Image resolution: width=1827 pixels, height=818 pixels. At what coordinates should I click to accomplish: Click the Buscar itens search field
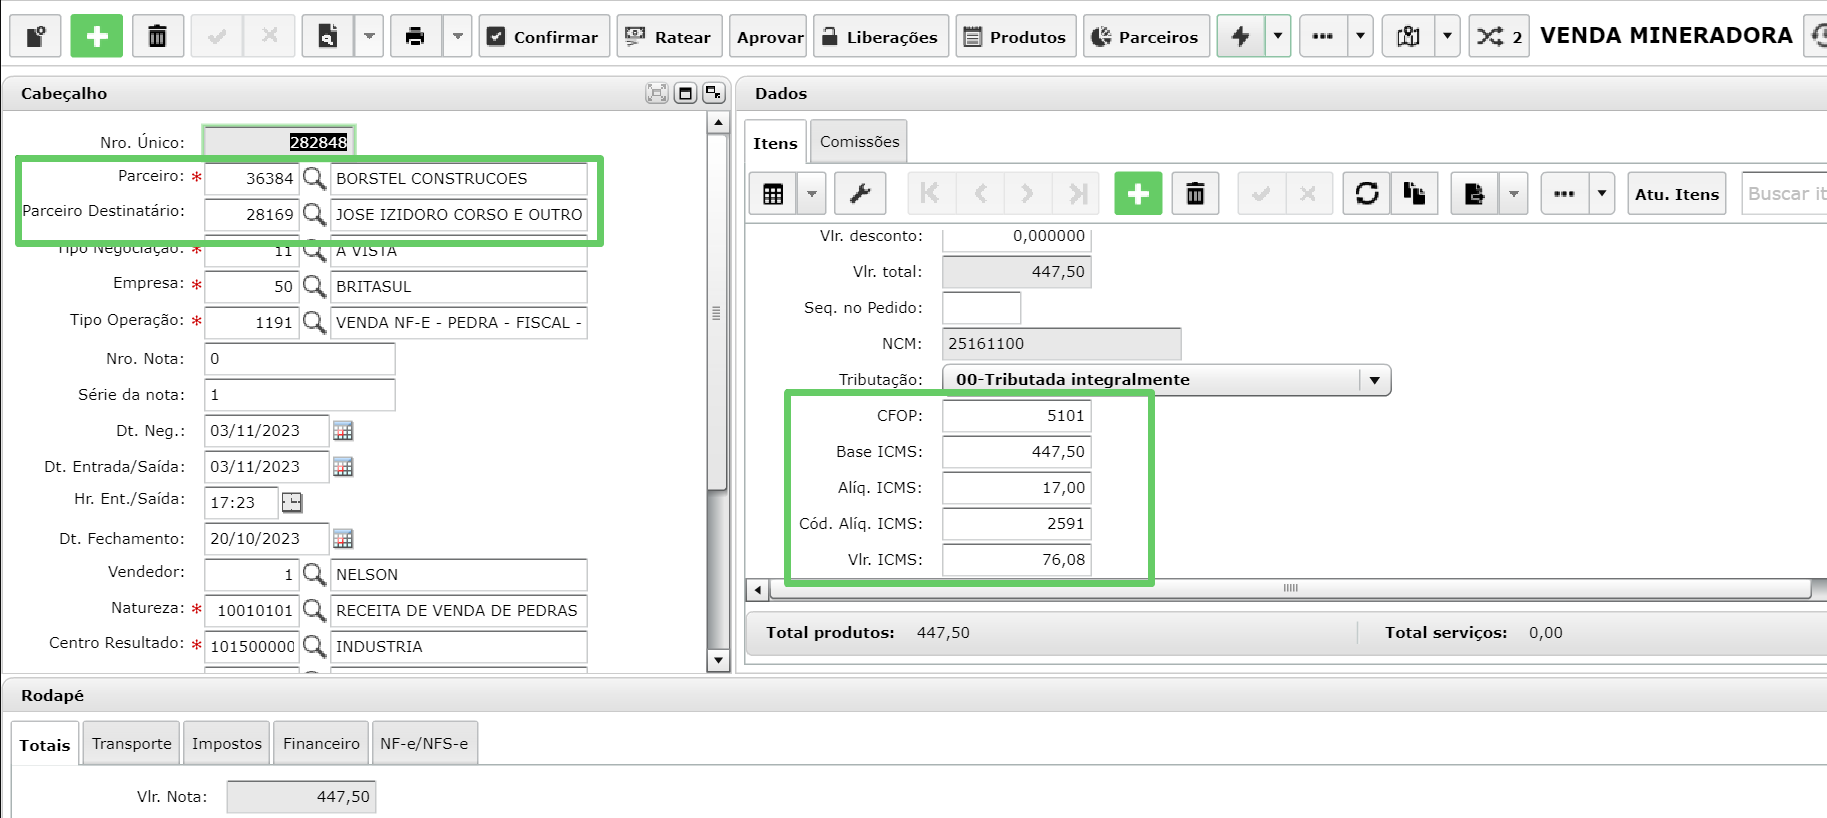click(1785, 194)
